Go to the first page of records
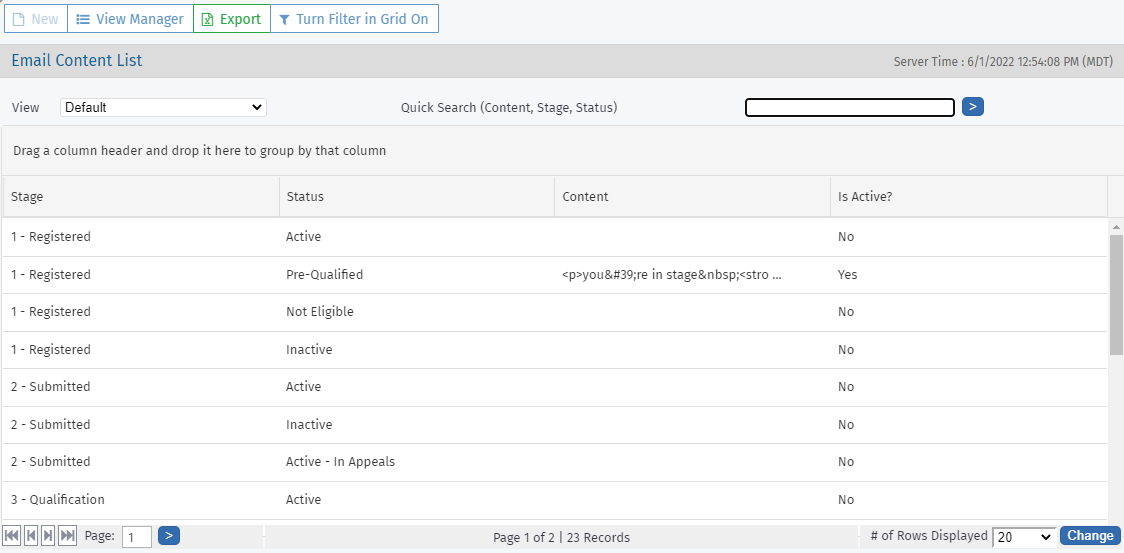The image size is (1124, 553). [x=12, y=536]
